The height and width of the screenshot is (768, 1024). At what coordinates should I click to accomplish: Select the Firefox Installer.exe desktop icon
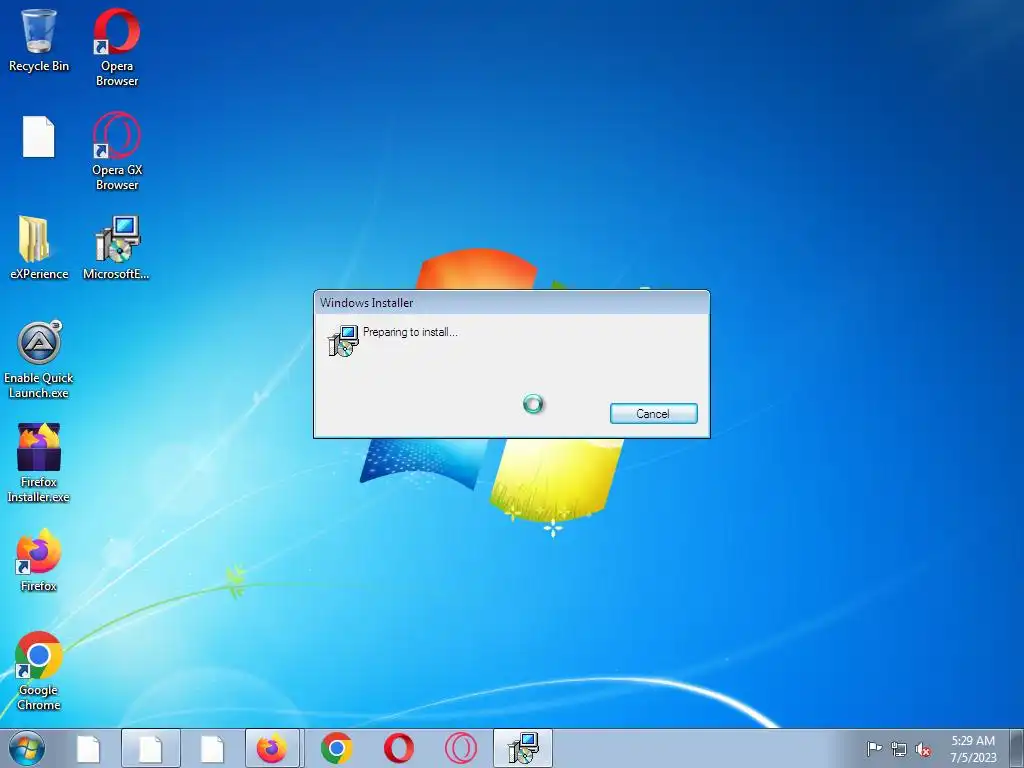39,463
